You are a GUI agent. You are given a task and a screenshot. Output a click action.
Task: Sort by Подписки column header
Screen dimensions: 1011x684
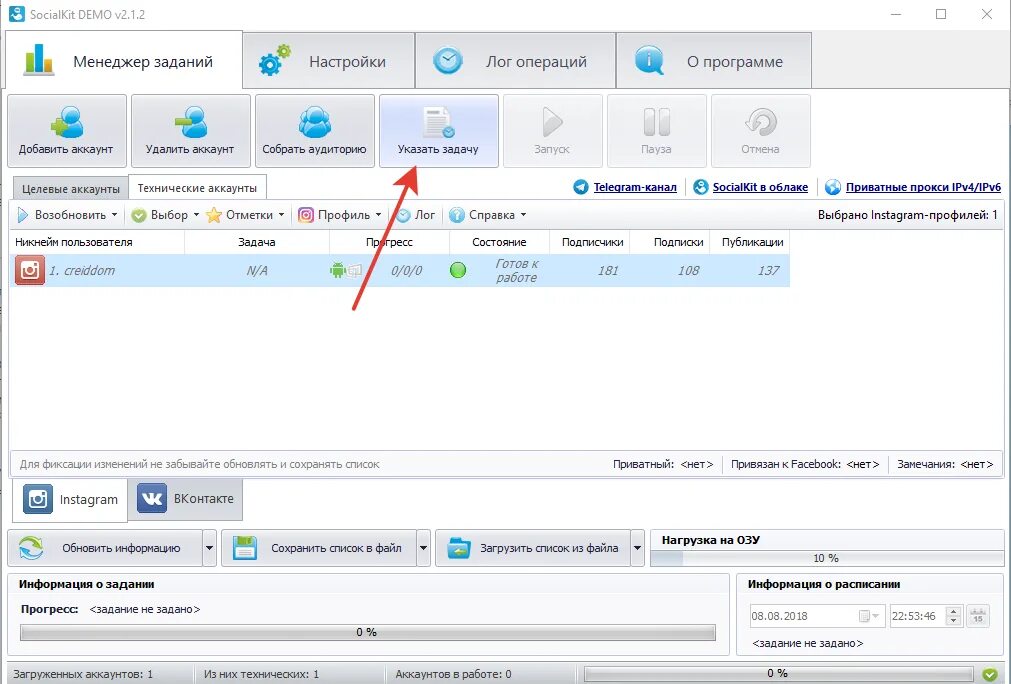669,242
